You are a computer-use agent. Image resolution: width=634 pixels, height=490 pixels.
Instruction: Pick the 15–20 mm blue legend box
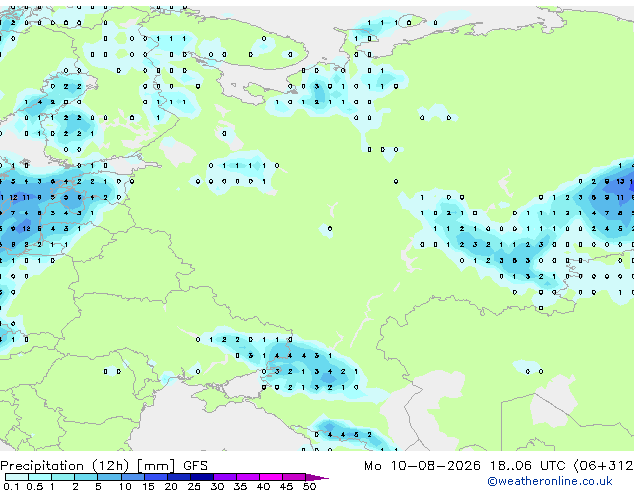[155, 477]
